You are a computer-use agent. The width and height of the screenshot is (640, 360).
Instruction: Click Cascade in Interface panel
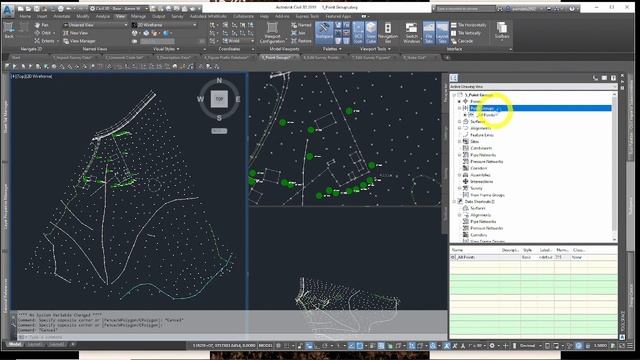462,41
